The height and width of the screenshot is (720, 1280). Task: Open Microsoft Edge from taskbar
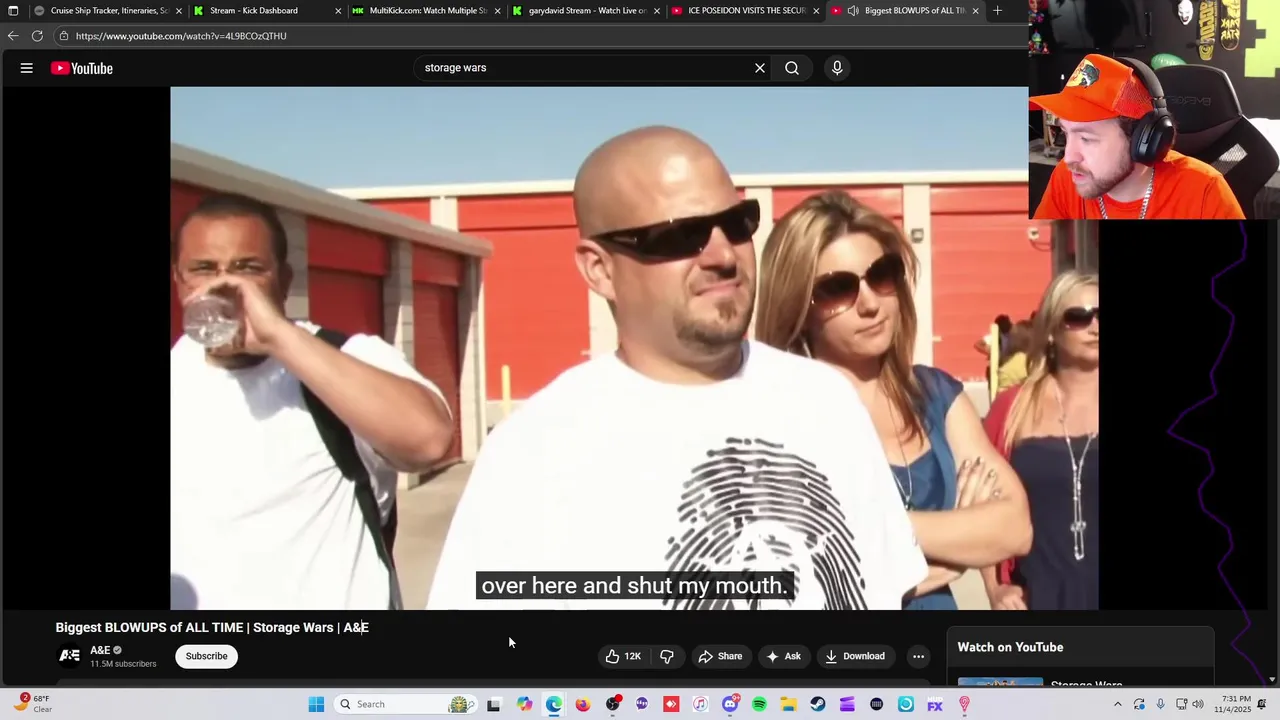(553, 704)
